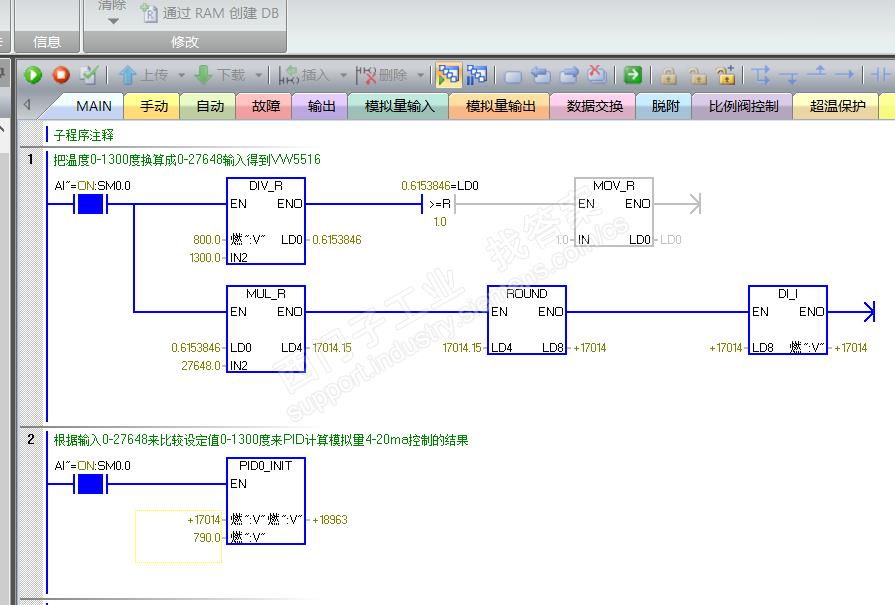
Task: Toggle the highlighted program status monitoring icon
Action: (449, 75)
